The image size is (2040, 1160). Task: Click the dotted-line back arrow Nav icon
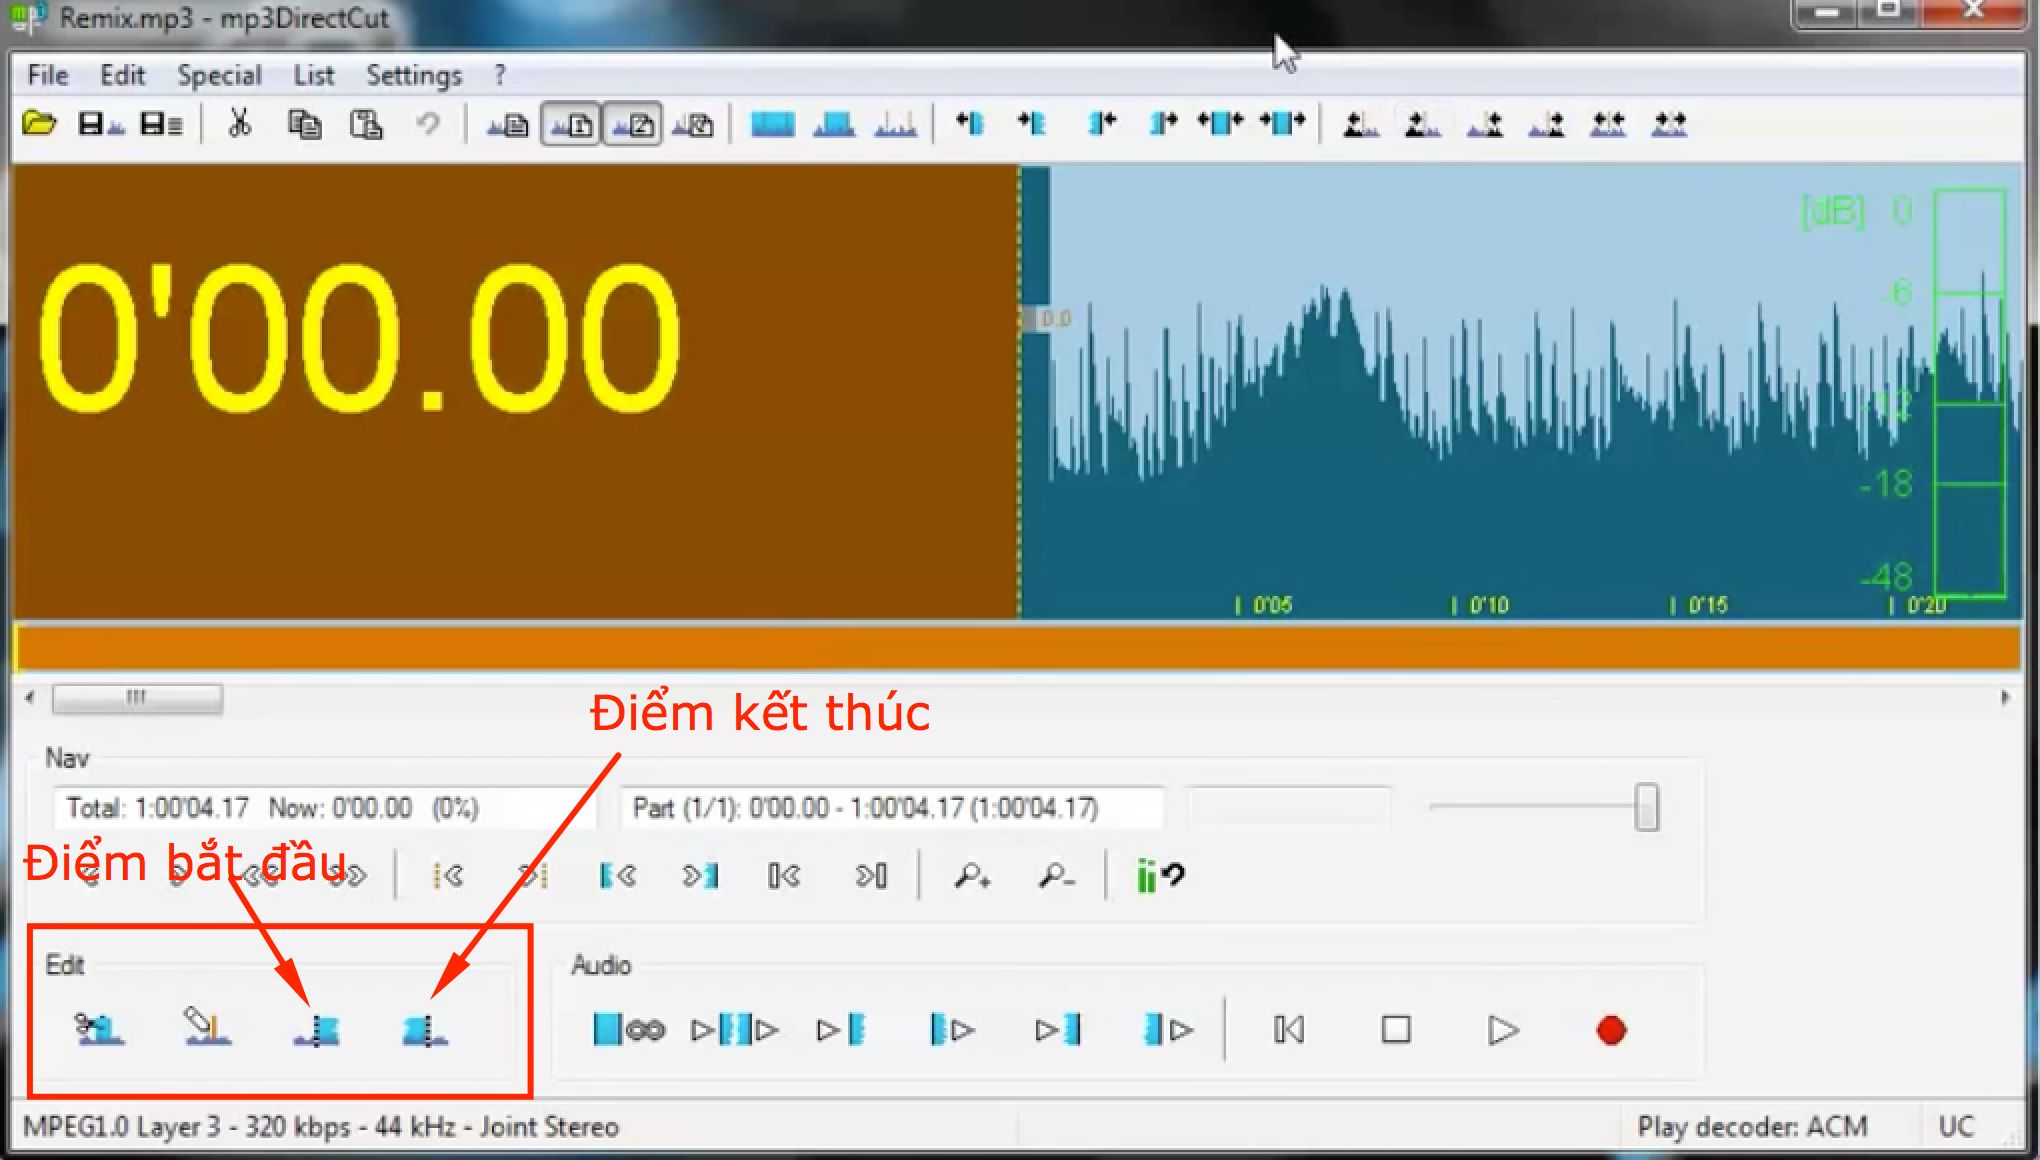tap(447, 876)
